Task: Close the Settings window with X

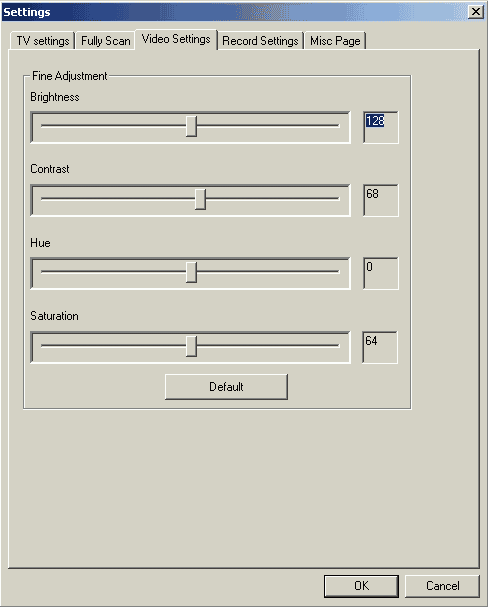Action: pyautogui.click(x=476, y=12)
